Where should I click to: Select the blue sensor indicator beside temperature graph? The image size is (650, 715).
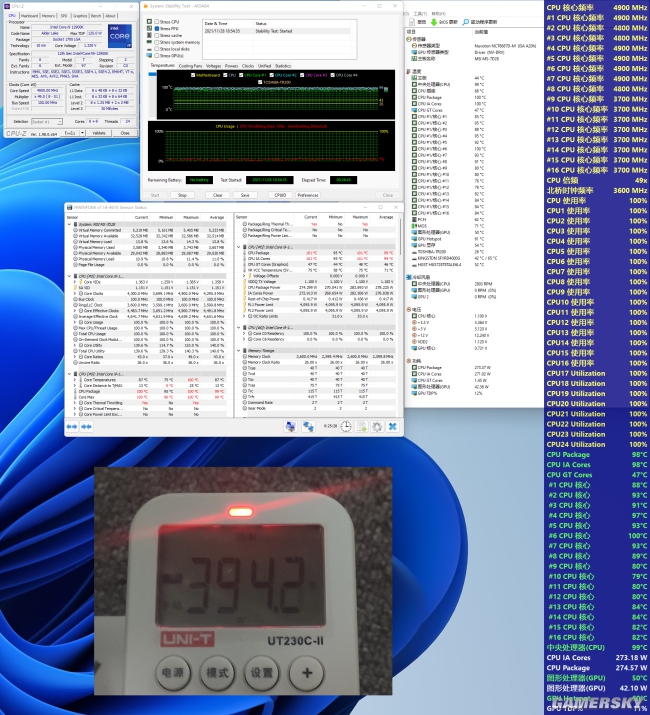click(152, 74)
